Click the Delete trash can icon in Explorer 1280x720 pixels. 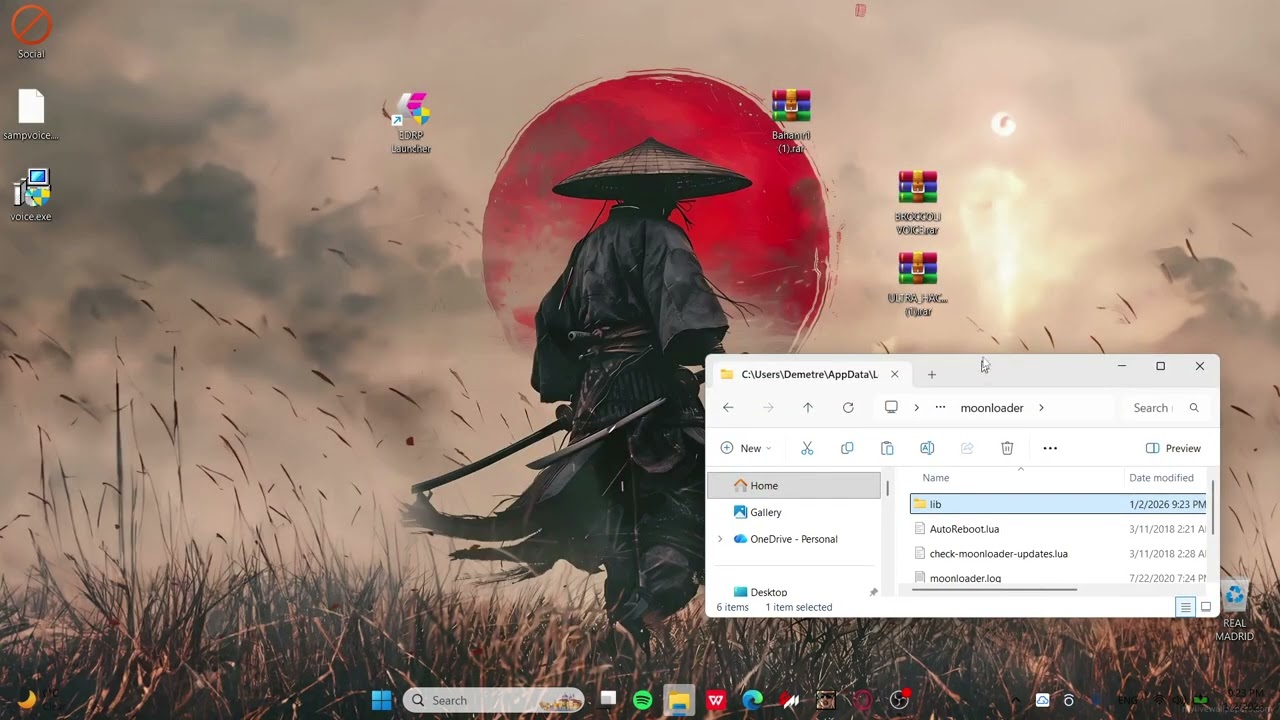[x=1007, y=448]
